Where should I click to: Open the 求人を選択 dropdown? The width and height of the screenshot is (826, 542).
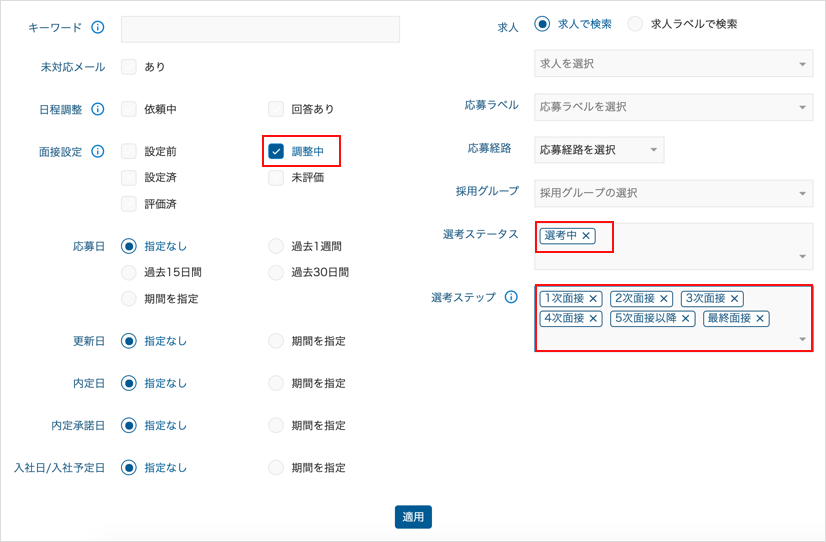(x=674, y=64)
